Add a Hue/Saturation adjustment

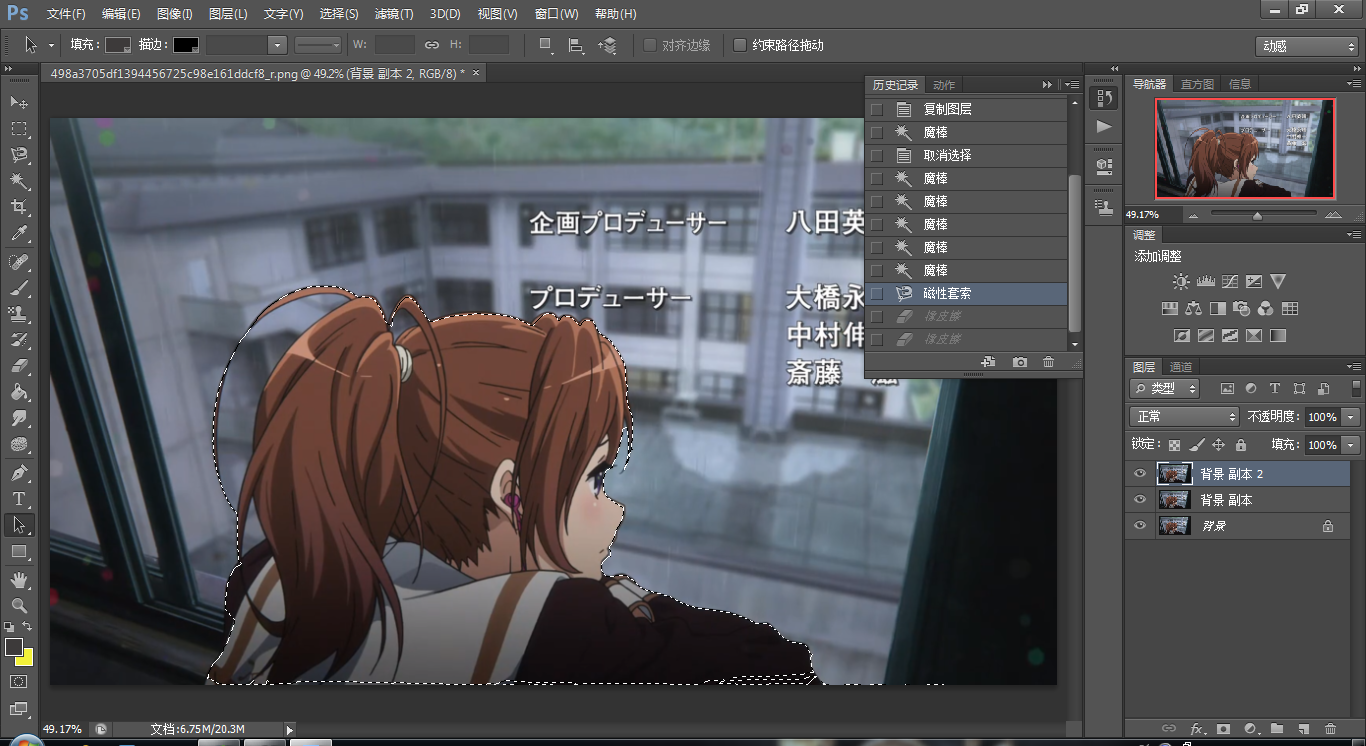[x=1169, y=309]
